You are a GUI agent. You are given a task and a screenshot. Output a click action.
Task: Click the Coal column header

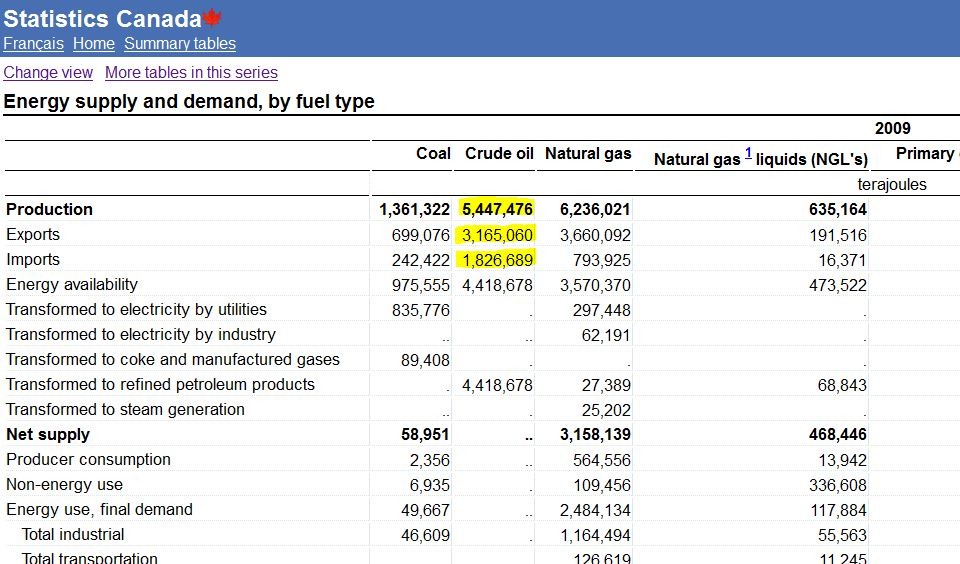pos(433,154)
